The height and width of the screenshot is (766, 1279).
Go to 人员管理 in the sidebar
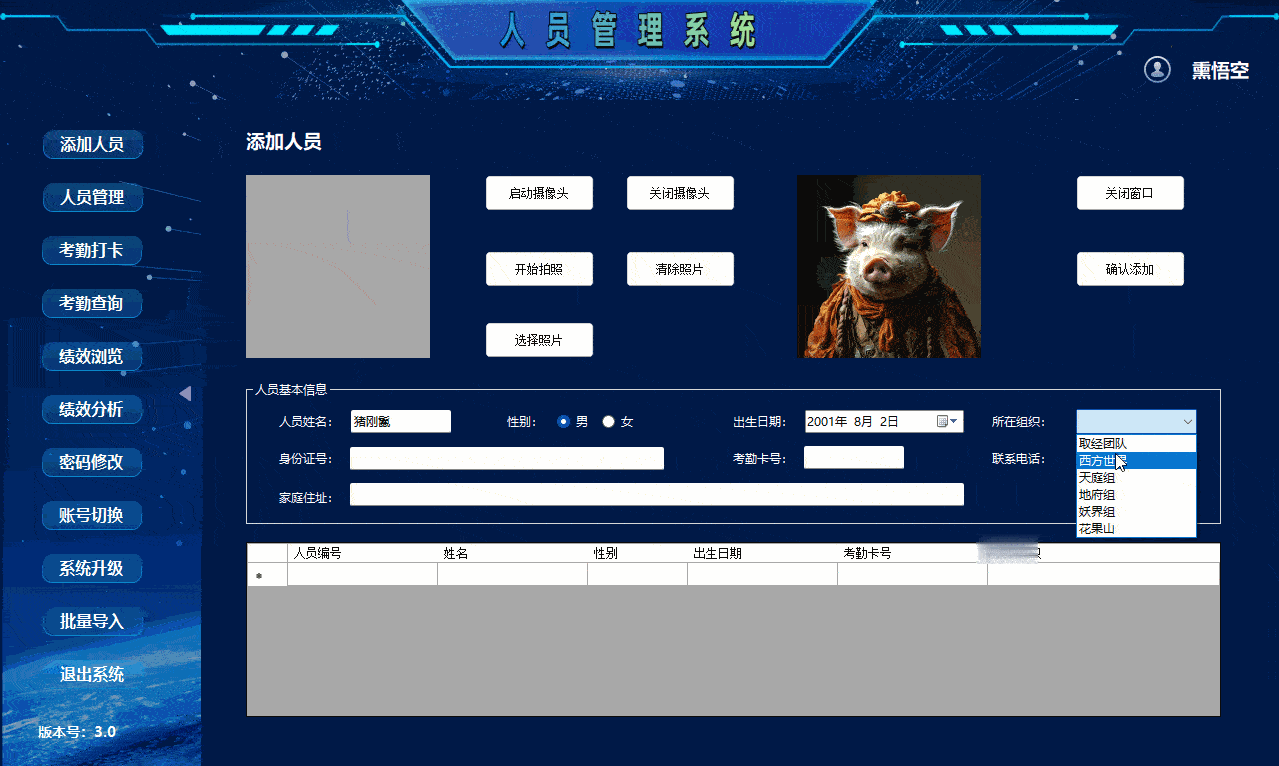(92, 197)
